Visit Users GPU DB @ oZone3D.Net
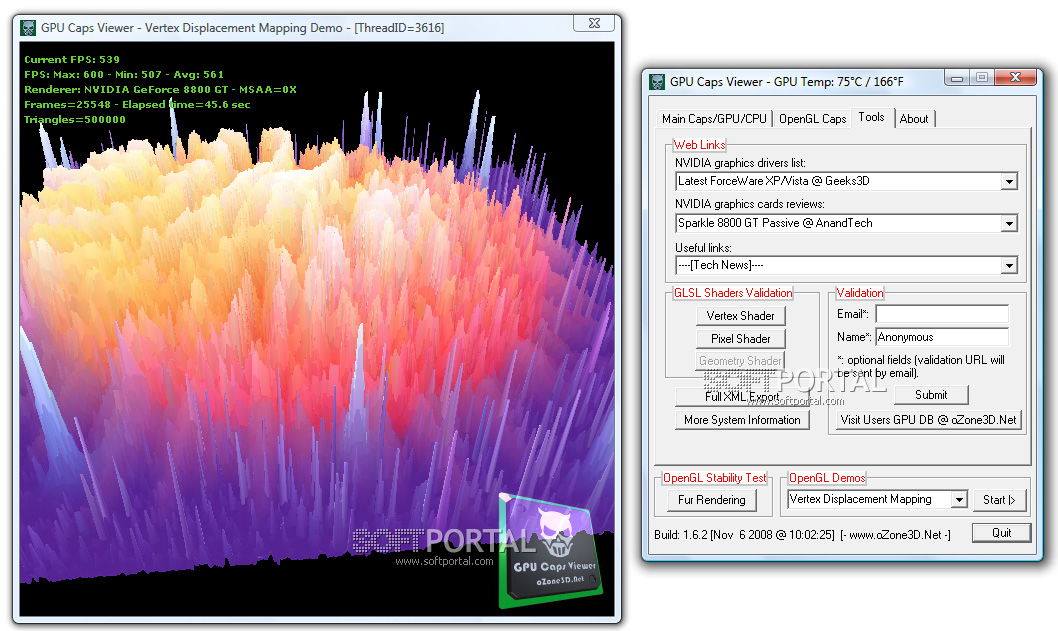Viewport: 1058px width, 631px height. (928, 420)
